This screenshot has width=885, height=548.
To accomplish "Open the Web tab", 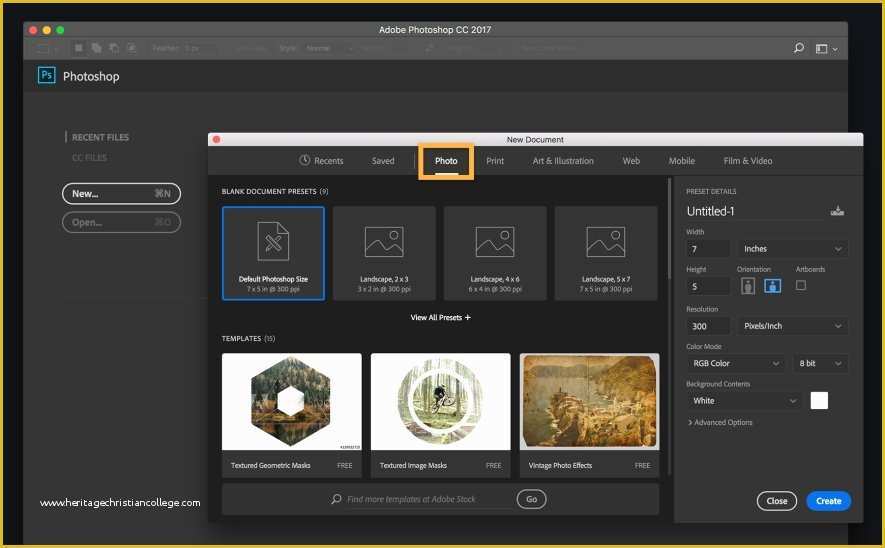I will 631,161.
